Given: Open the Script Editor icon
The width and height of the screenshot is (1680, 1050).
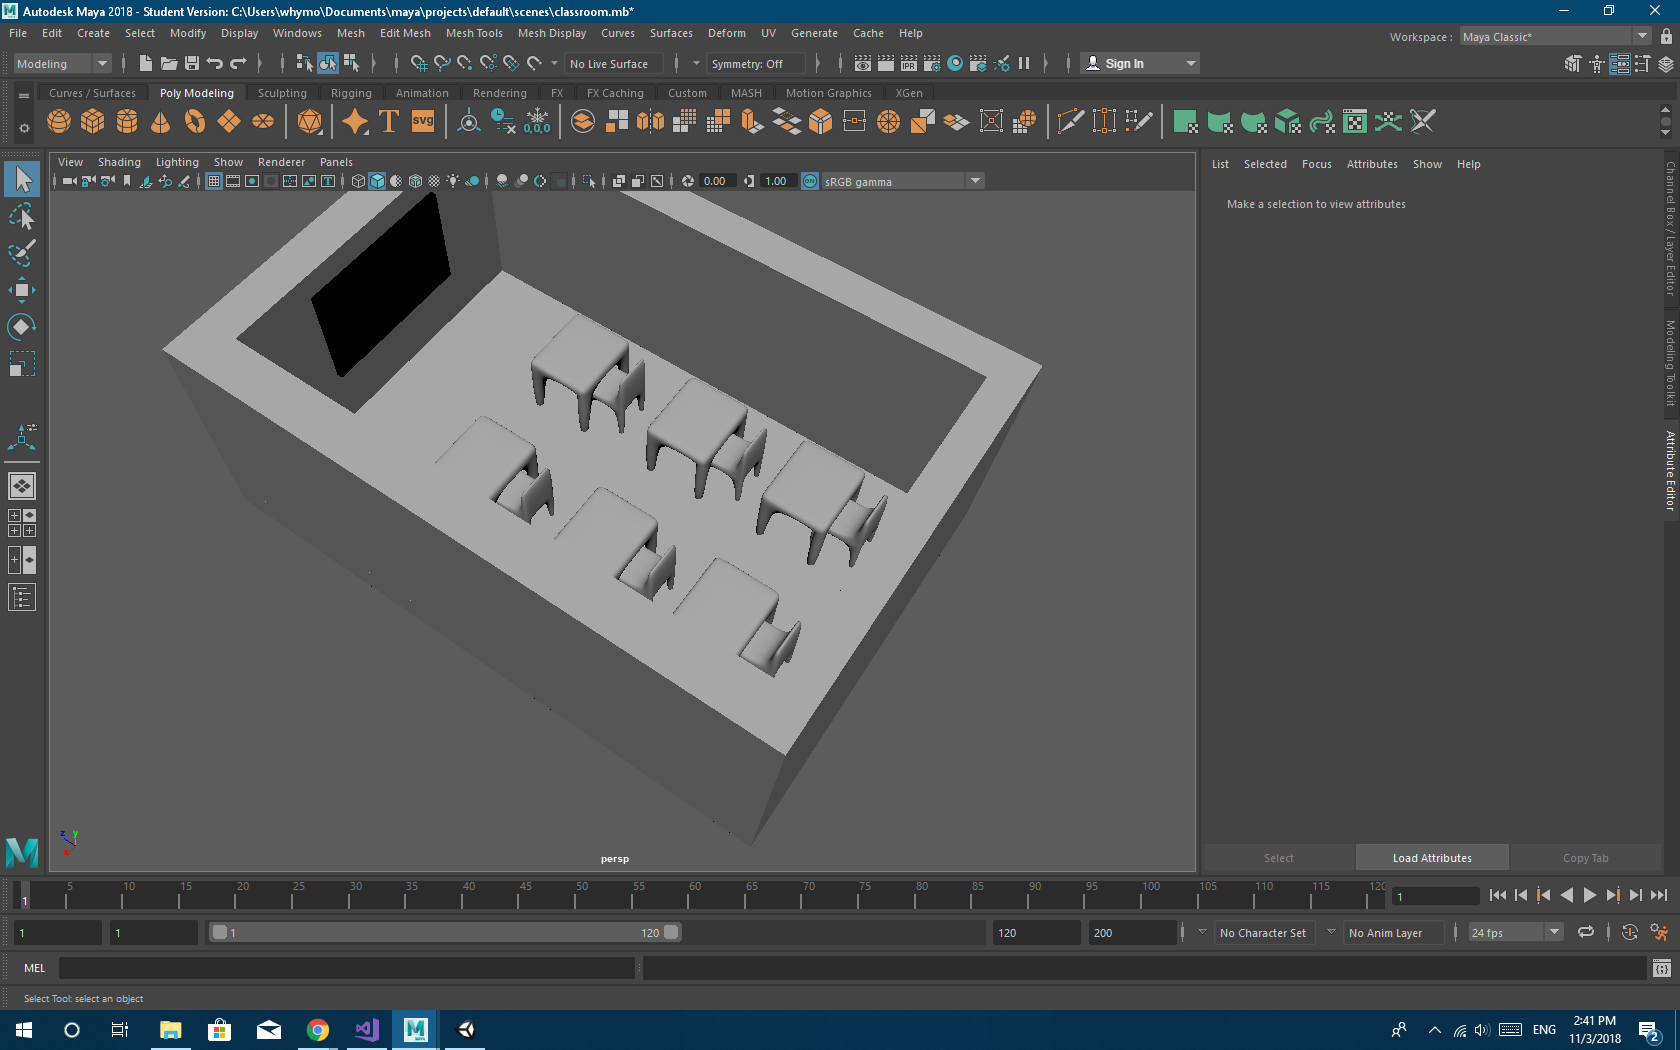Looking at the screenshot, I should tap(1661, 968).
